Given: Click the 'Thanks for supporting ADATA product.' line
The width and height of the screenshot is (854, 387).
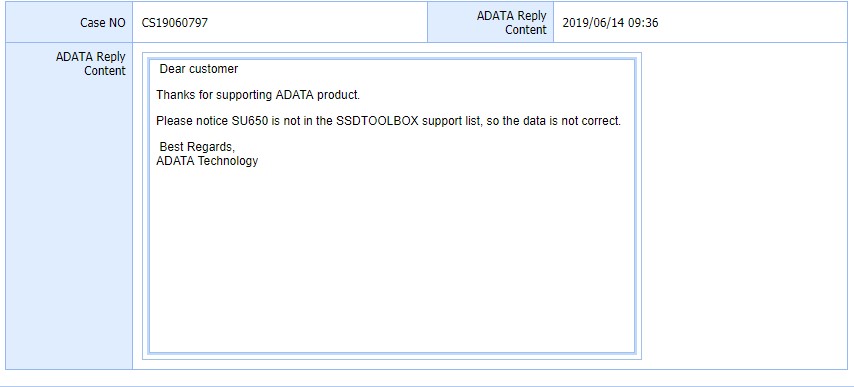Looking at the screenshot, I should click(x=258, y=95).
